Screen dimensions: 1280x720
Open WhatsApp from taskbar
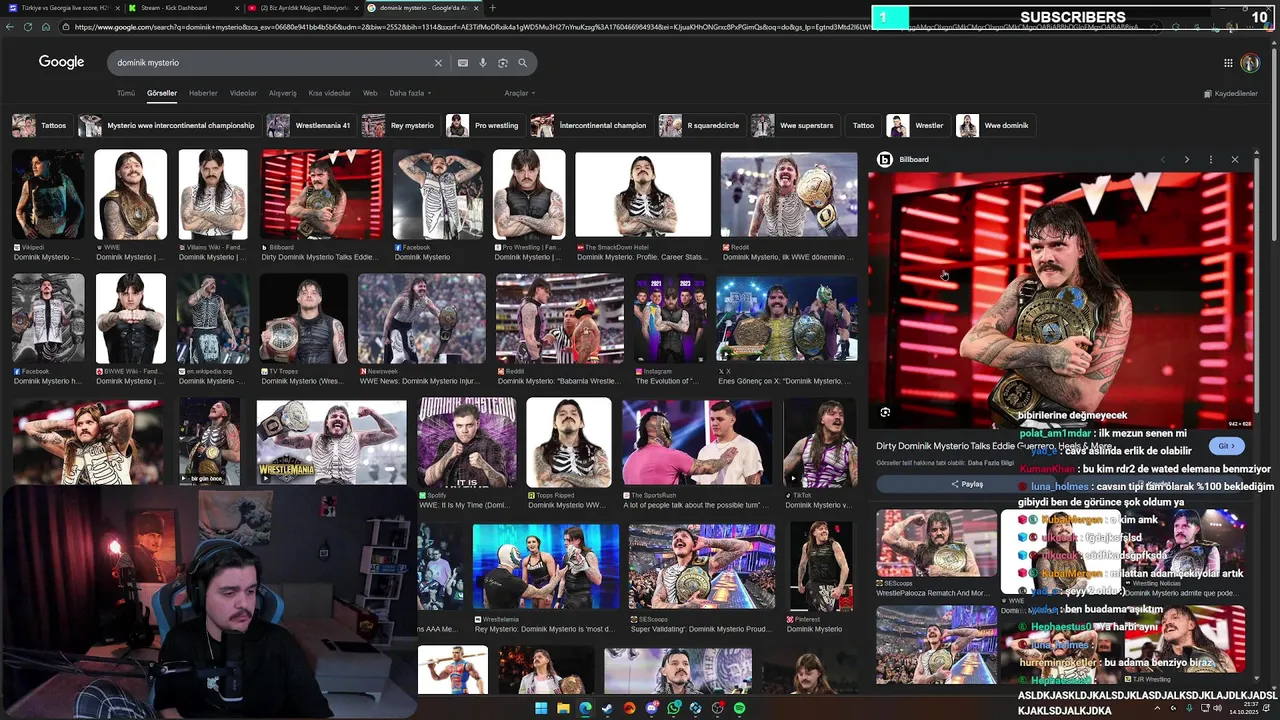click(x=673, y=708)
